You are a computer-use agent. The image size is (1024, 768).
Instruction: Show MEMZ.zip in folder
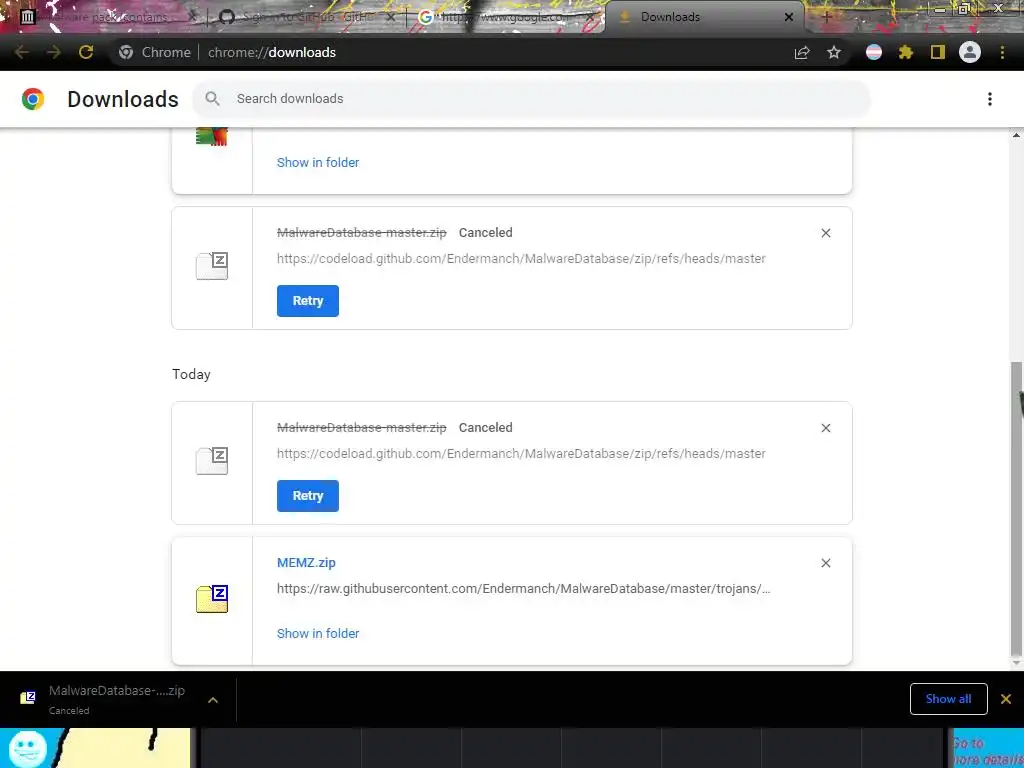pos(318,633)
